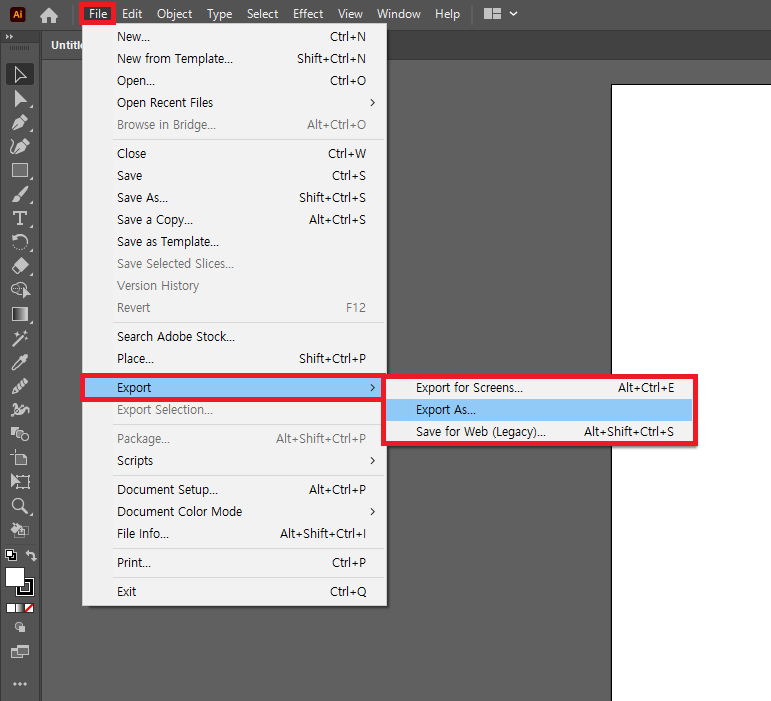Select the Rotate tool
This screenshot has width=771, height=701.
[20, 242]
